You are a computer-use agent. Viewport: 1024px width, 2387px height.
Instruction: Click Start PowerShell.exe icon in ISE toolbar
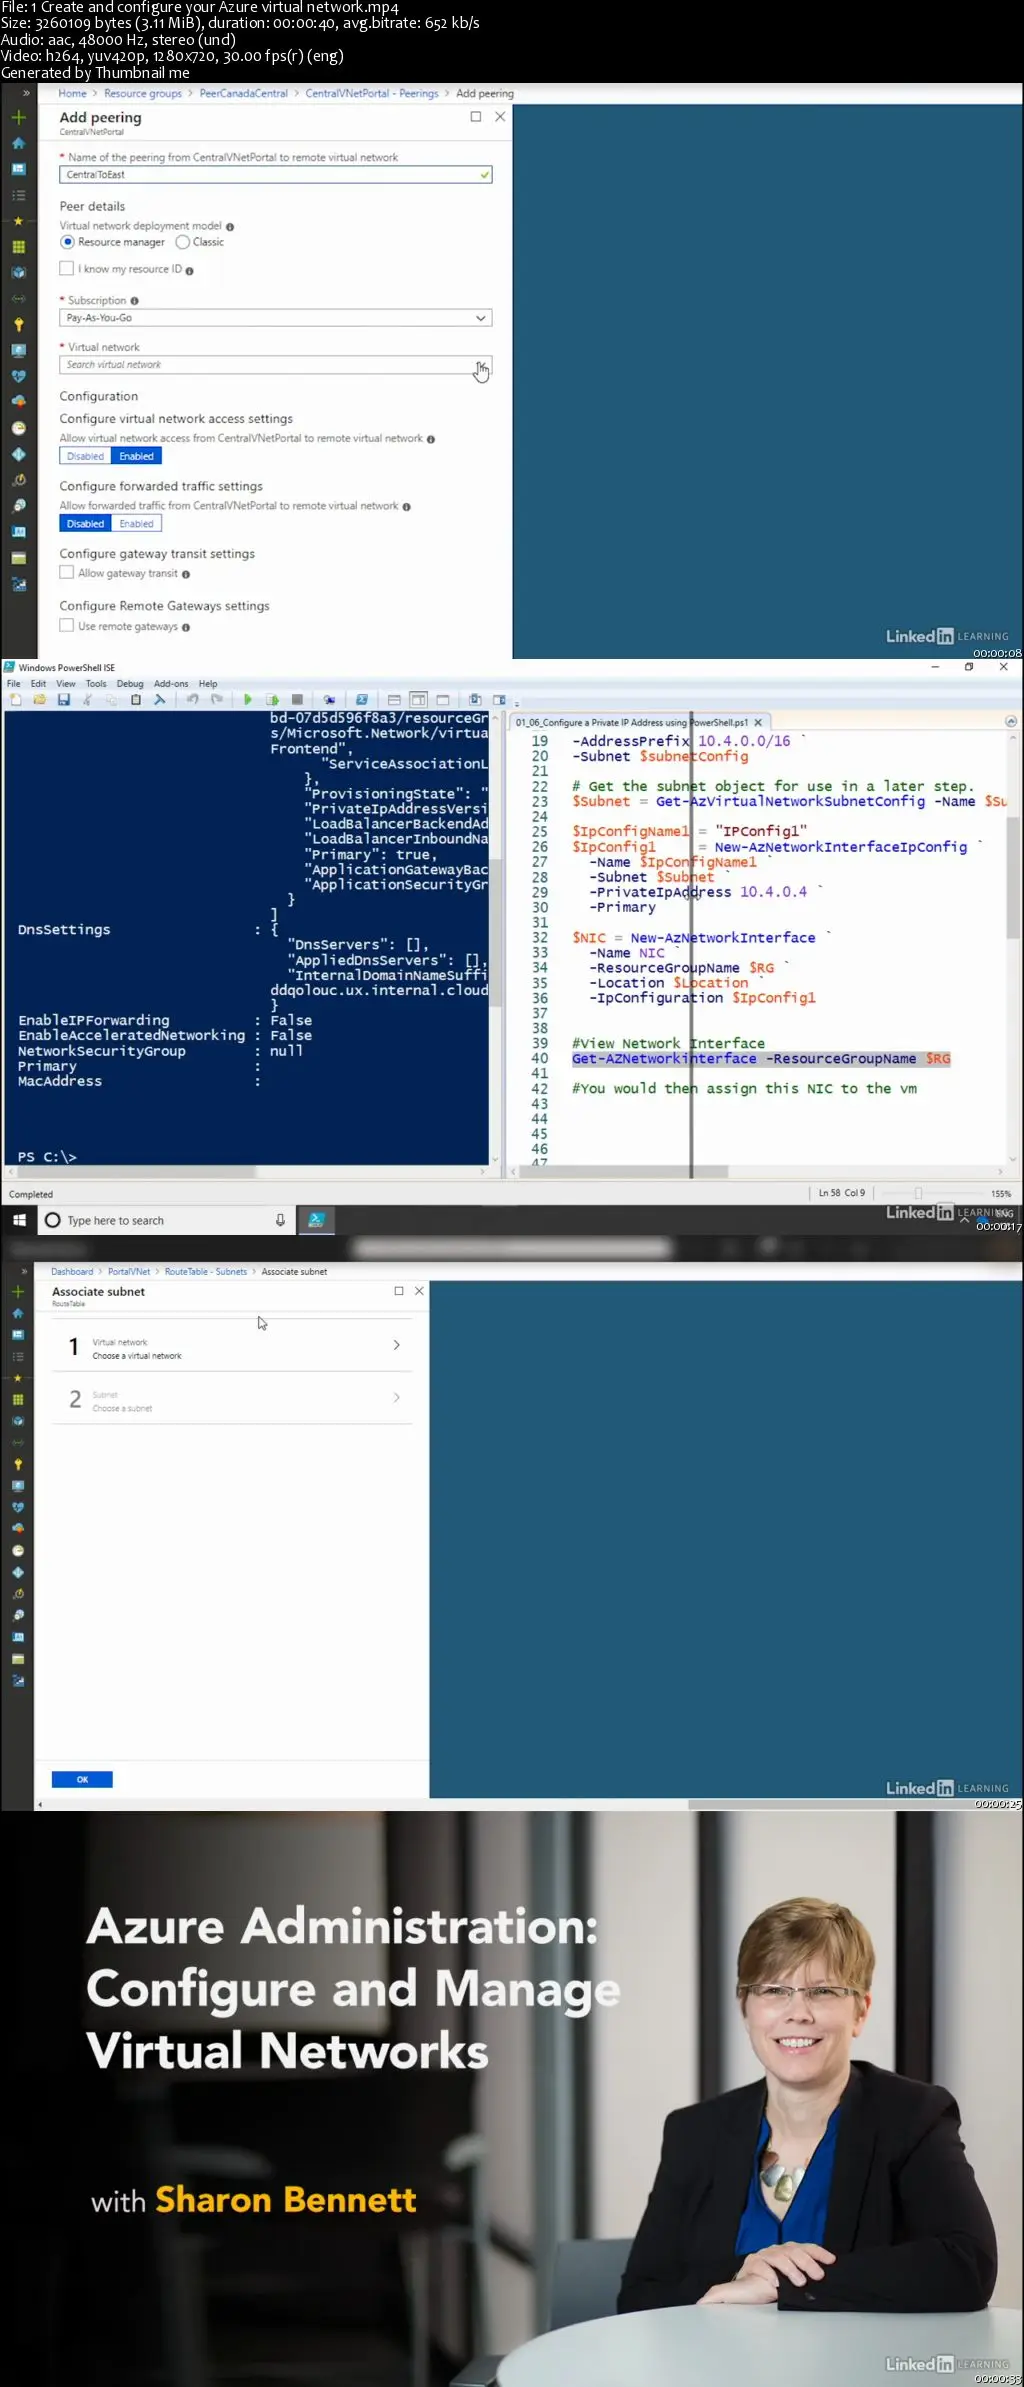click(x=362, y=700)
